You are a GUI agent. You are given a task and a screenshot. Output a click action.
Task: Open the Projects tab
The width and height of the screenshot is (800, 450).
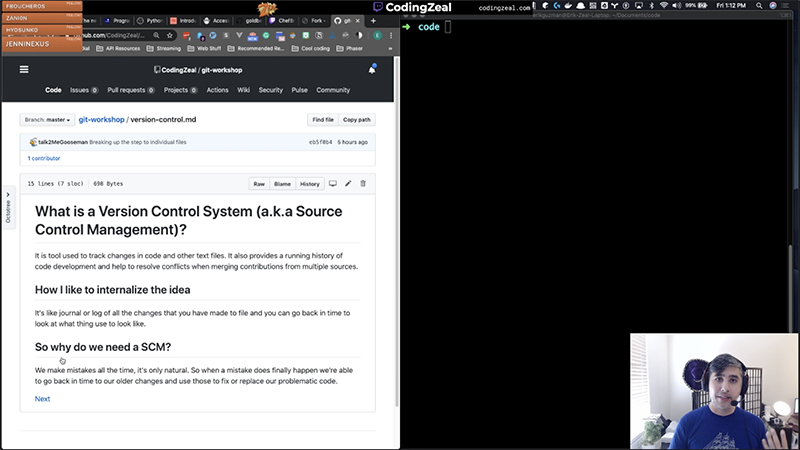click(x=180, y=90)
